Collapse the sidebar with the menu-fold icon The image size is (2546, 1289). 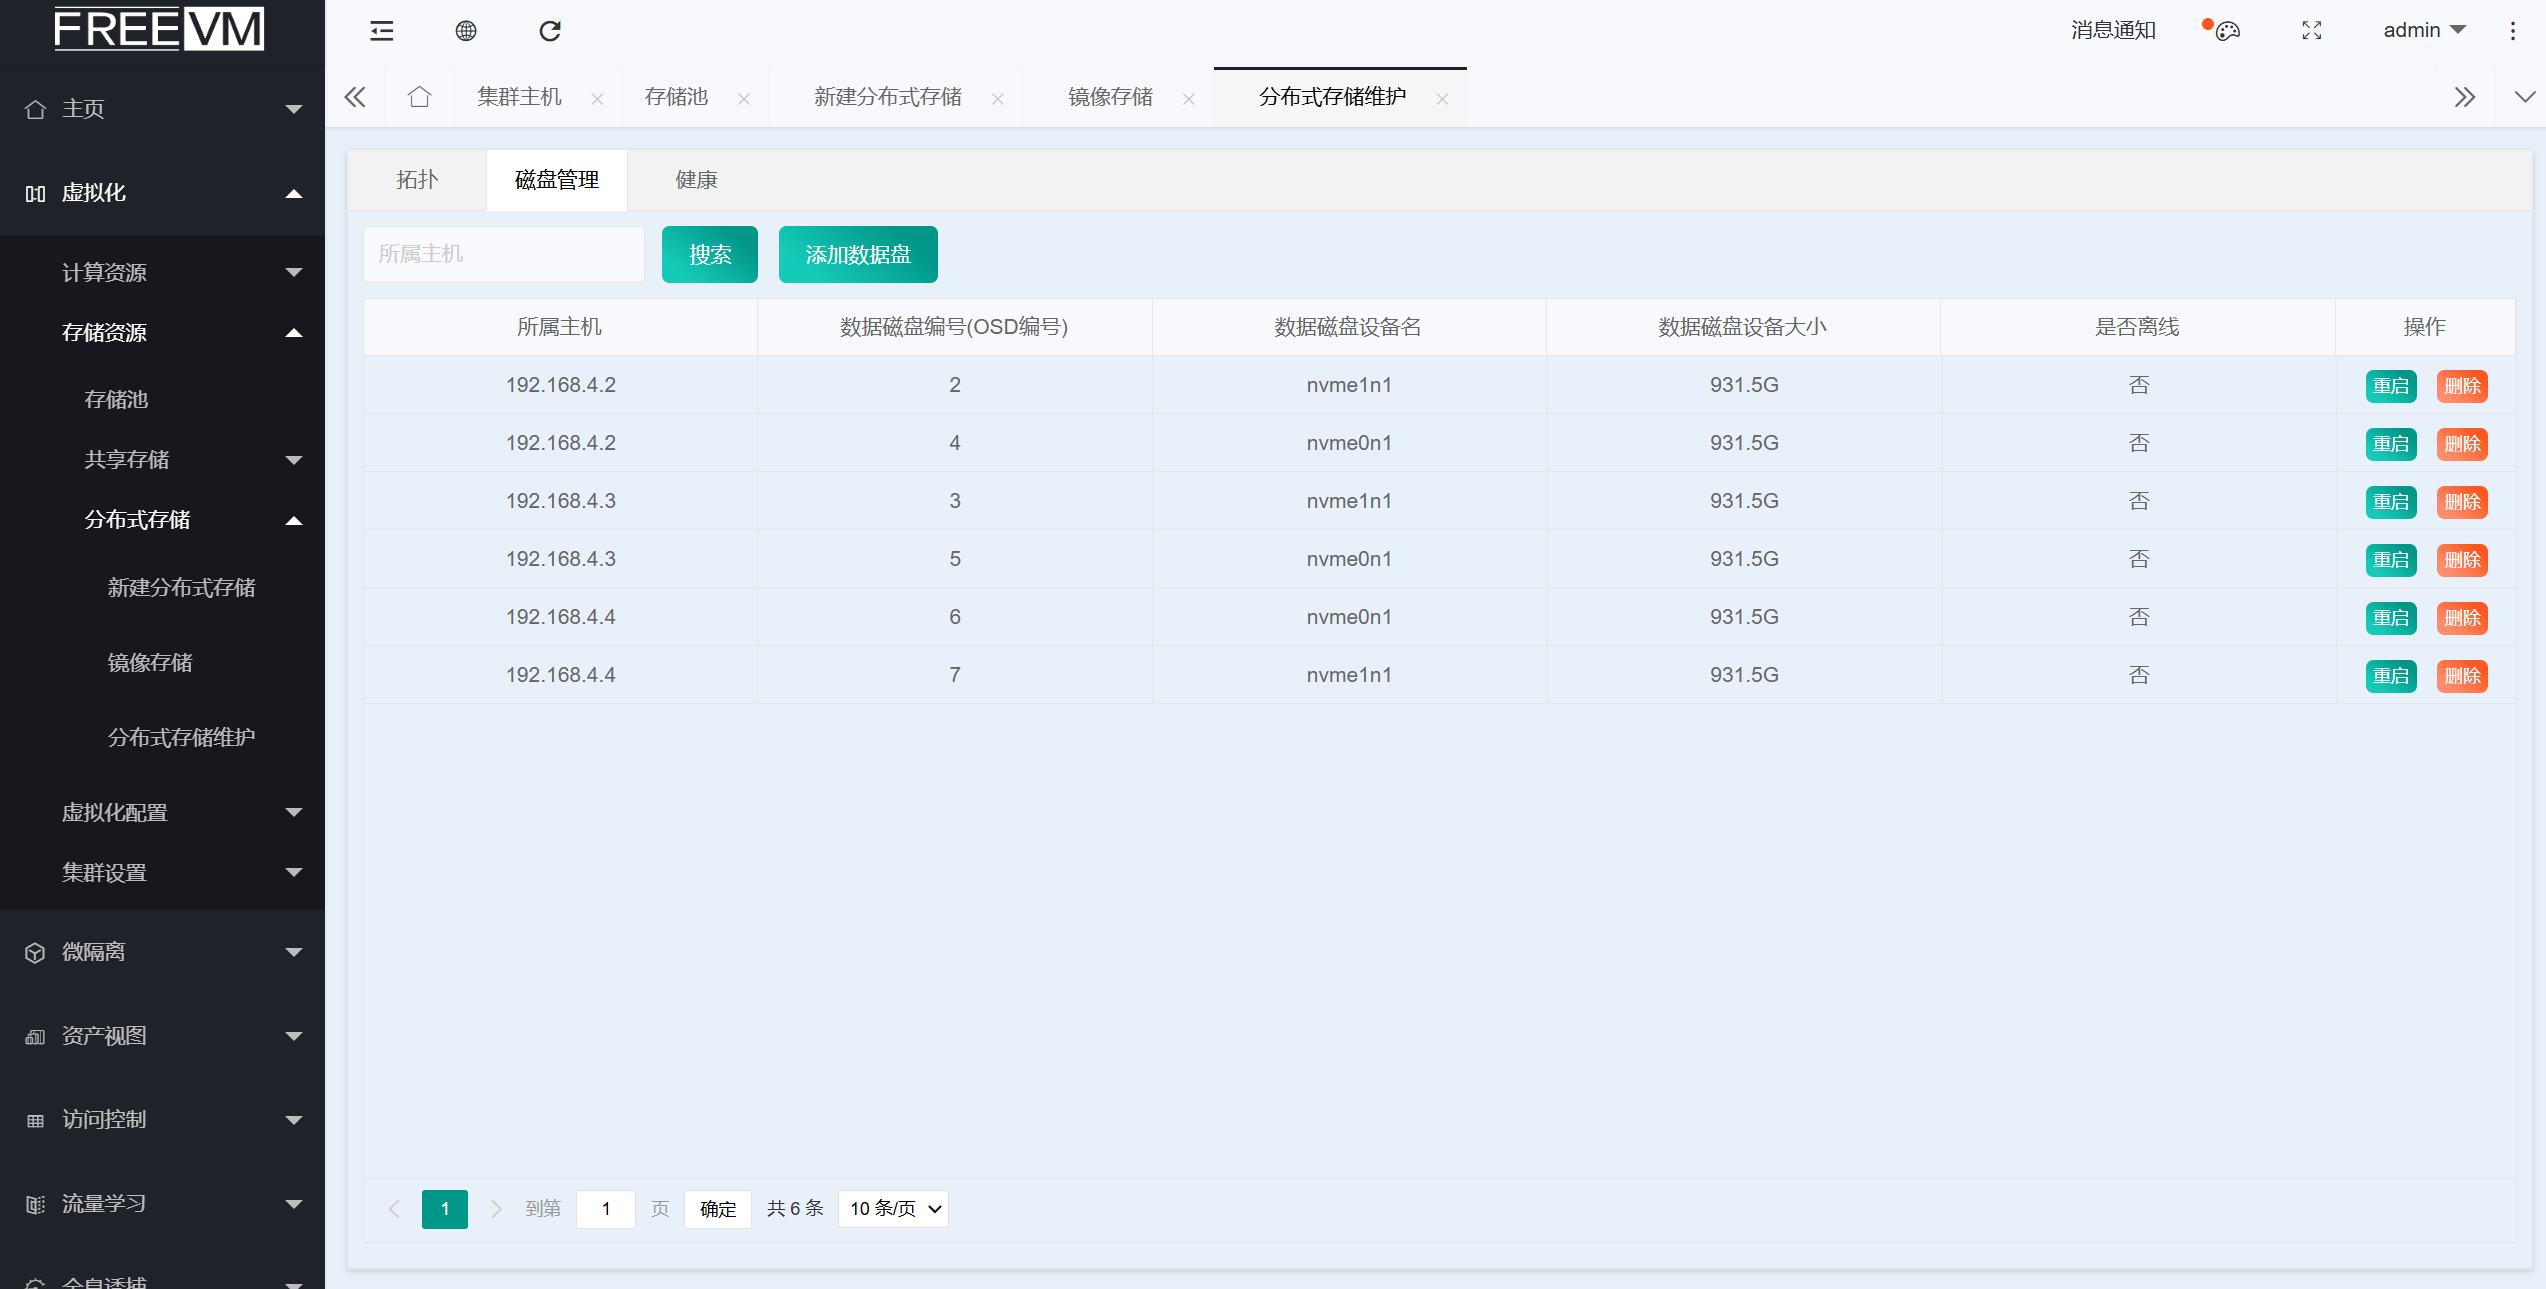382,31
